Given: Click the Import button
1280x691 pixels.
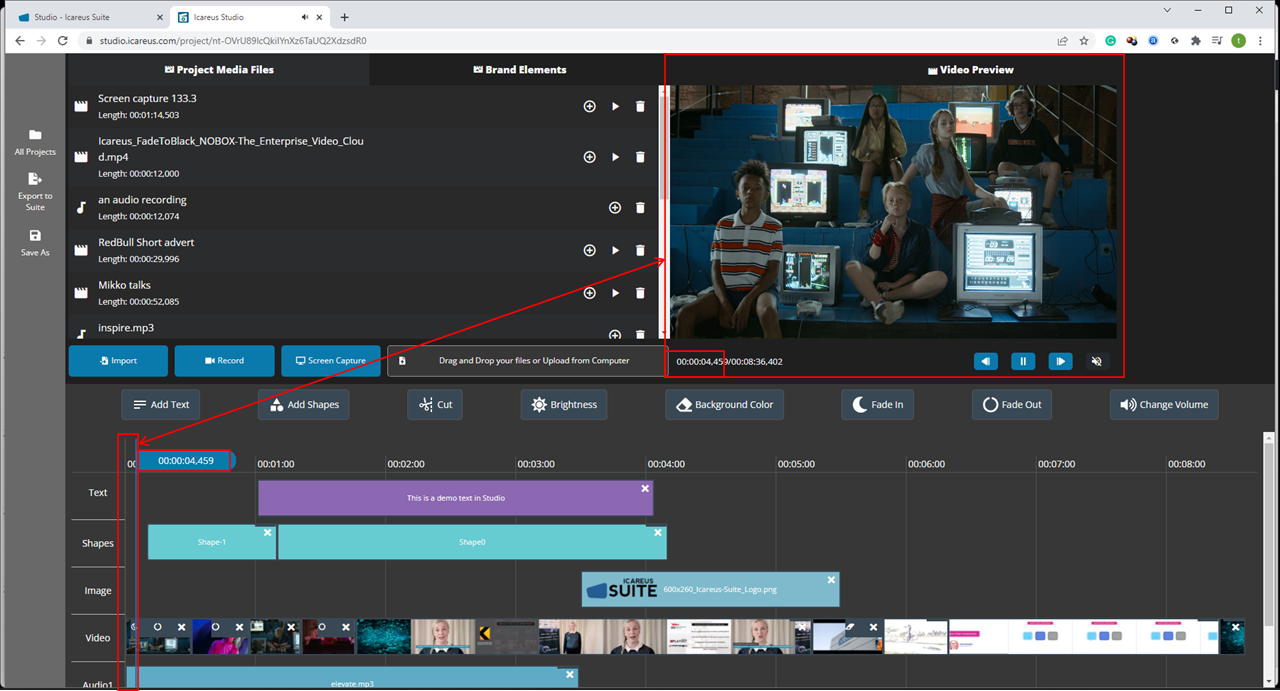Looking at the screenshot, I should (119, 361).
